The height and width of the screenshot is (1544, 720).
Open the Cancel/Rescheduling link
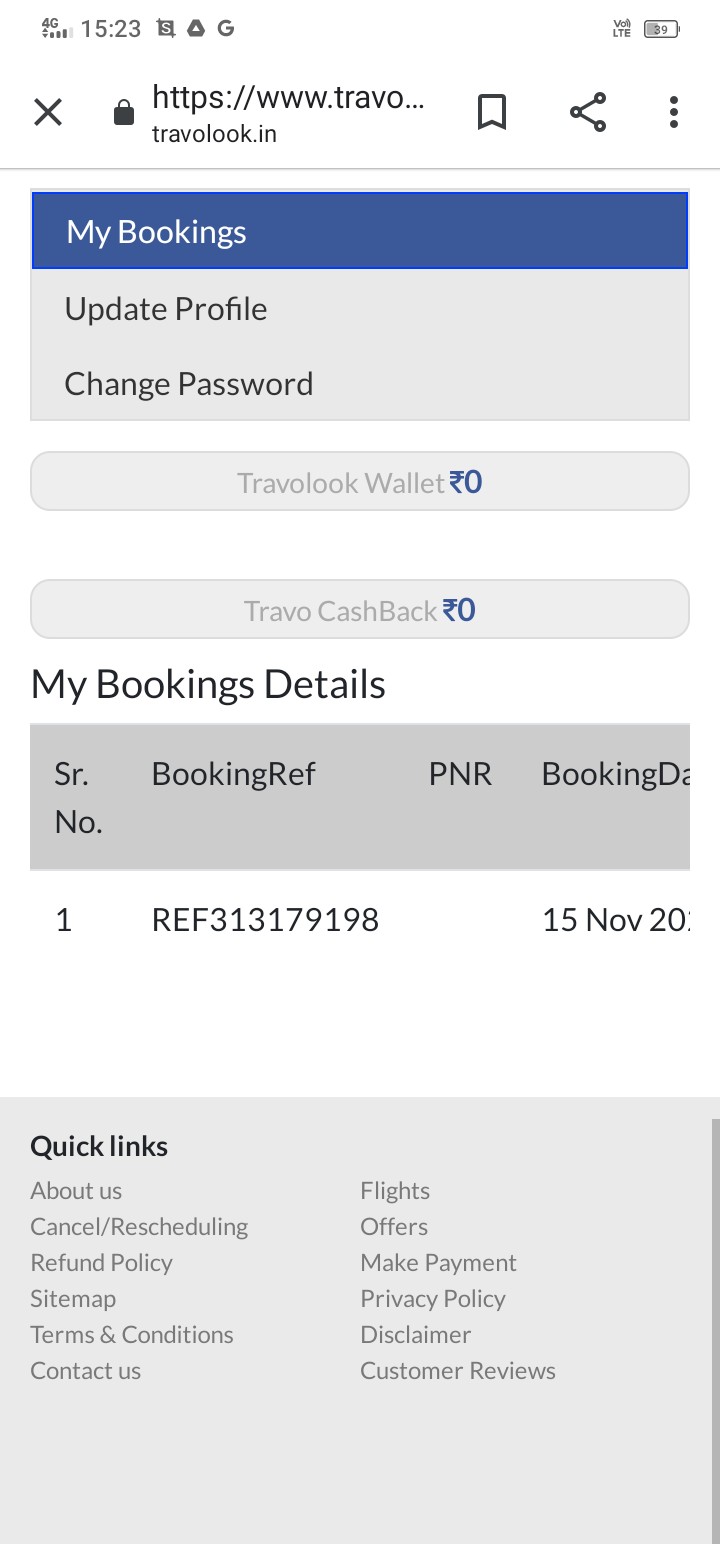[x=139, y=1227]
